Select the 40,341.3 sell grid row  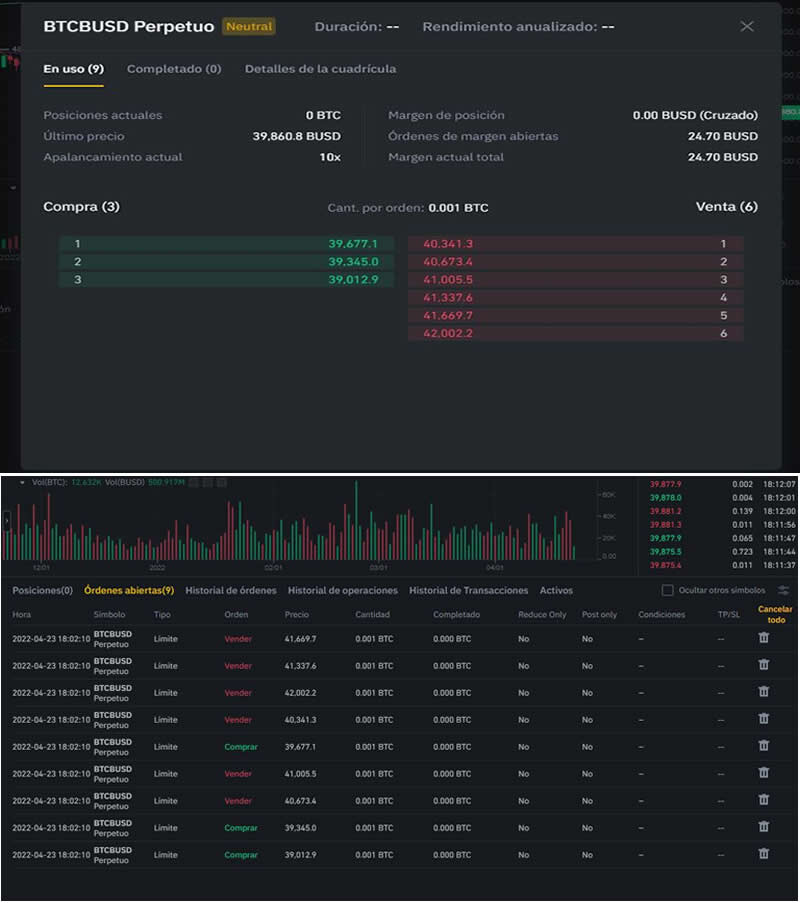click(575, 244)
